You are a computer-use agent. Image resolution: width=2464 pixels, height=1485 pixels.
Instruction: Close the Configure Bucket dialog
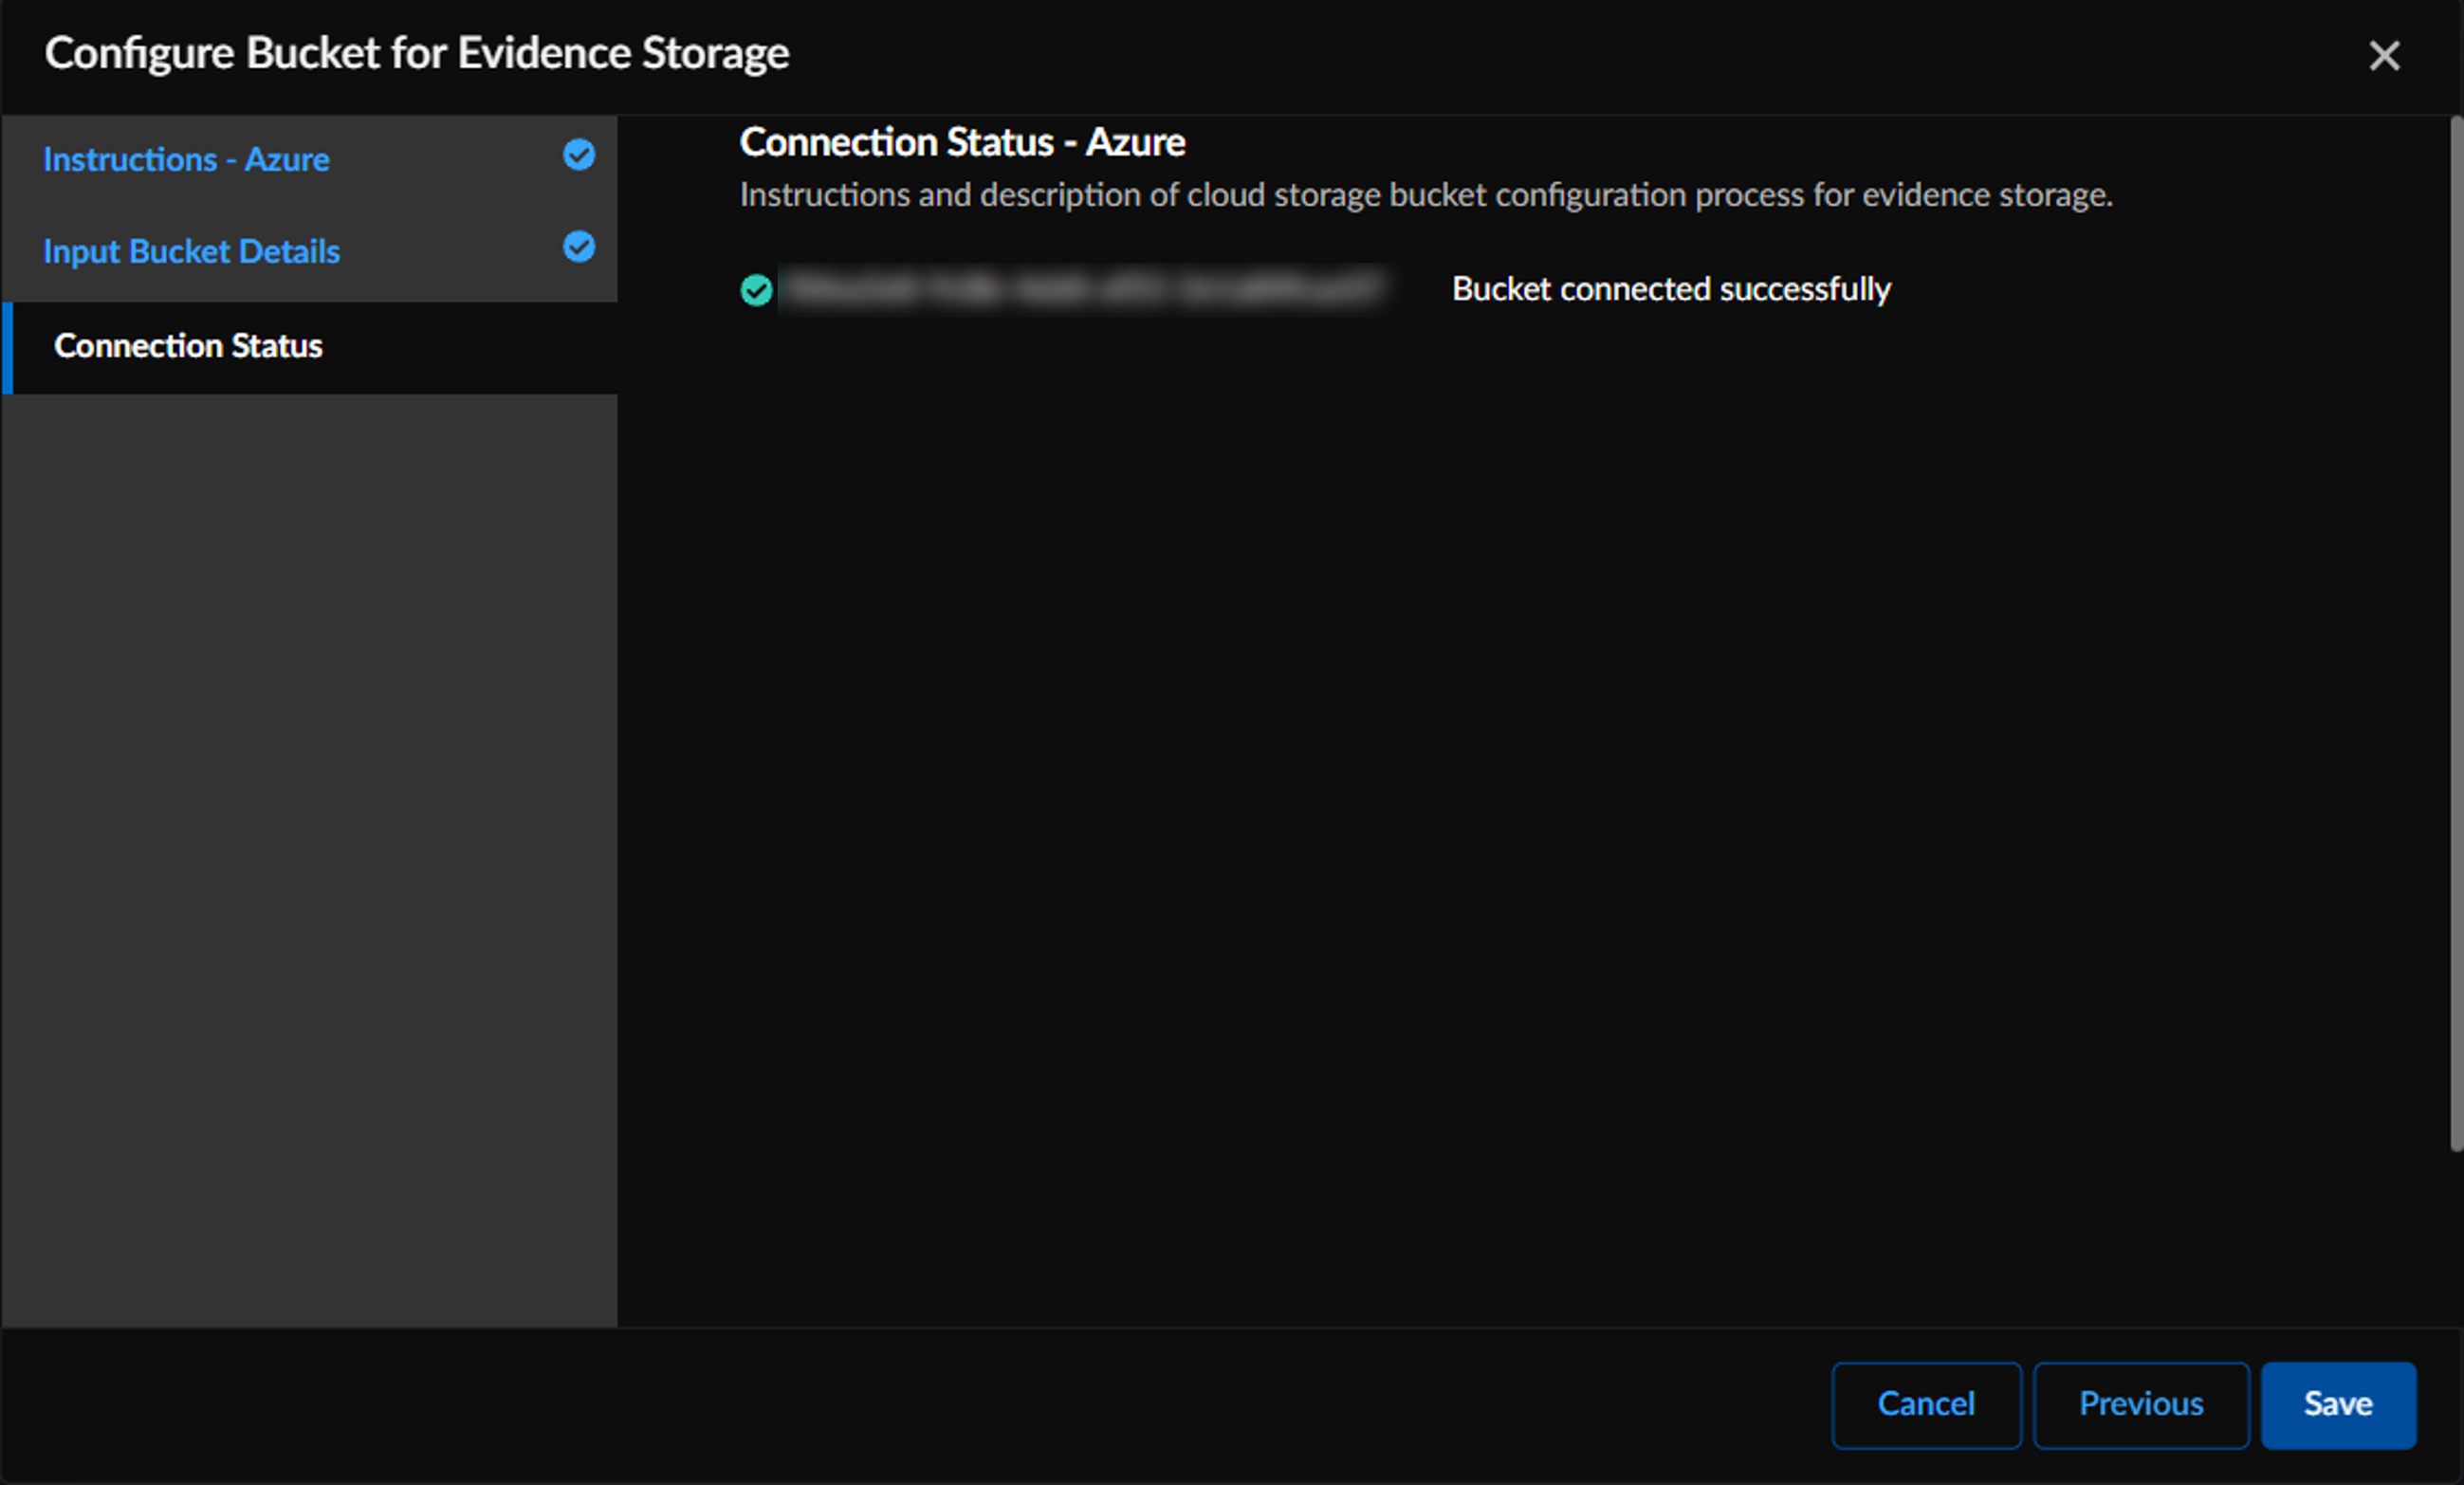[x=2383, y=56]
